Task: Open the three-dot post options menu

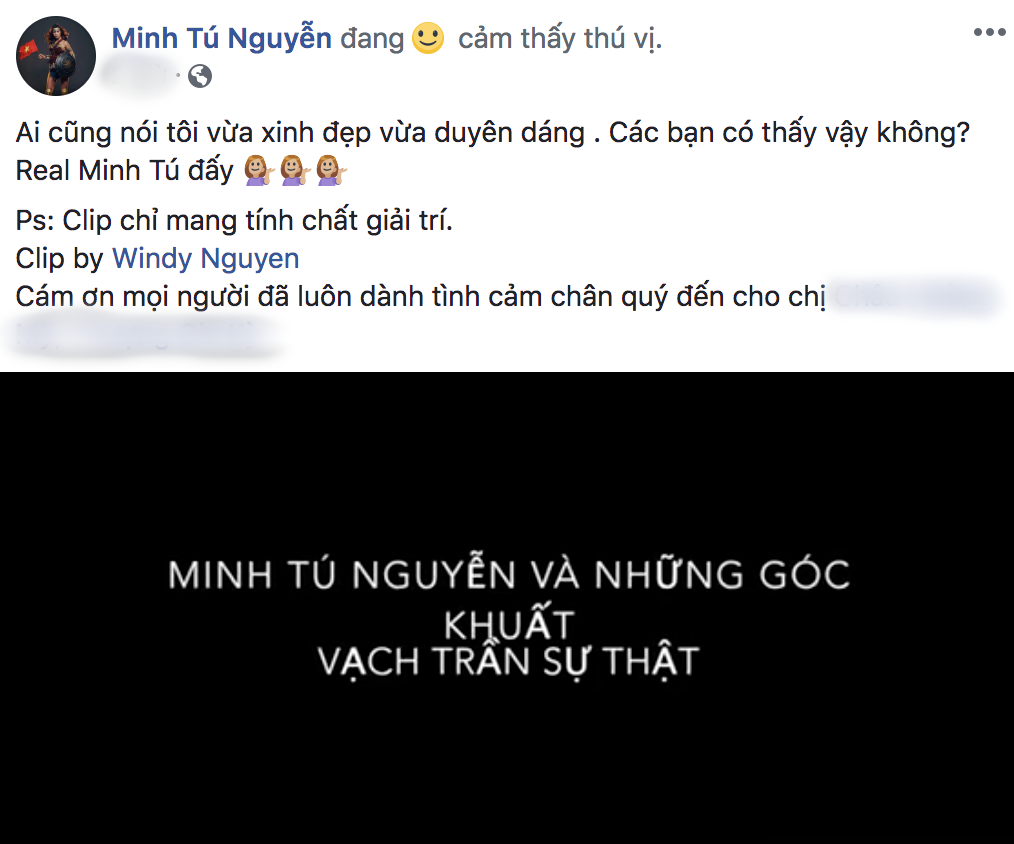Action: pos(989,32)
